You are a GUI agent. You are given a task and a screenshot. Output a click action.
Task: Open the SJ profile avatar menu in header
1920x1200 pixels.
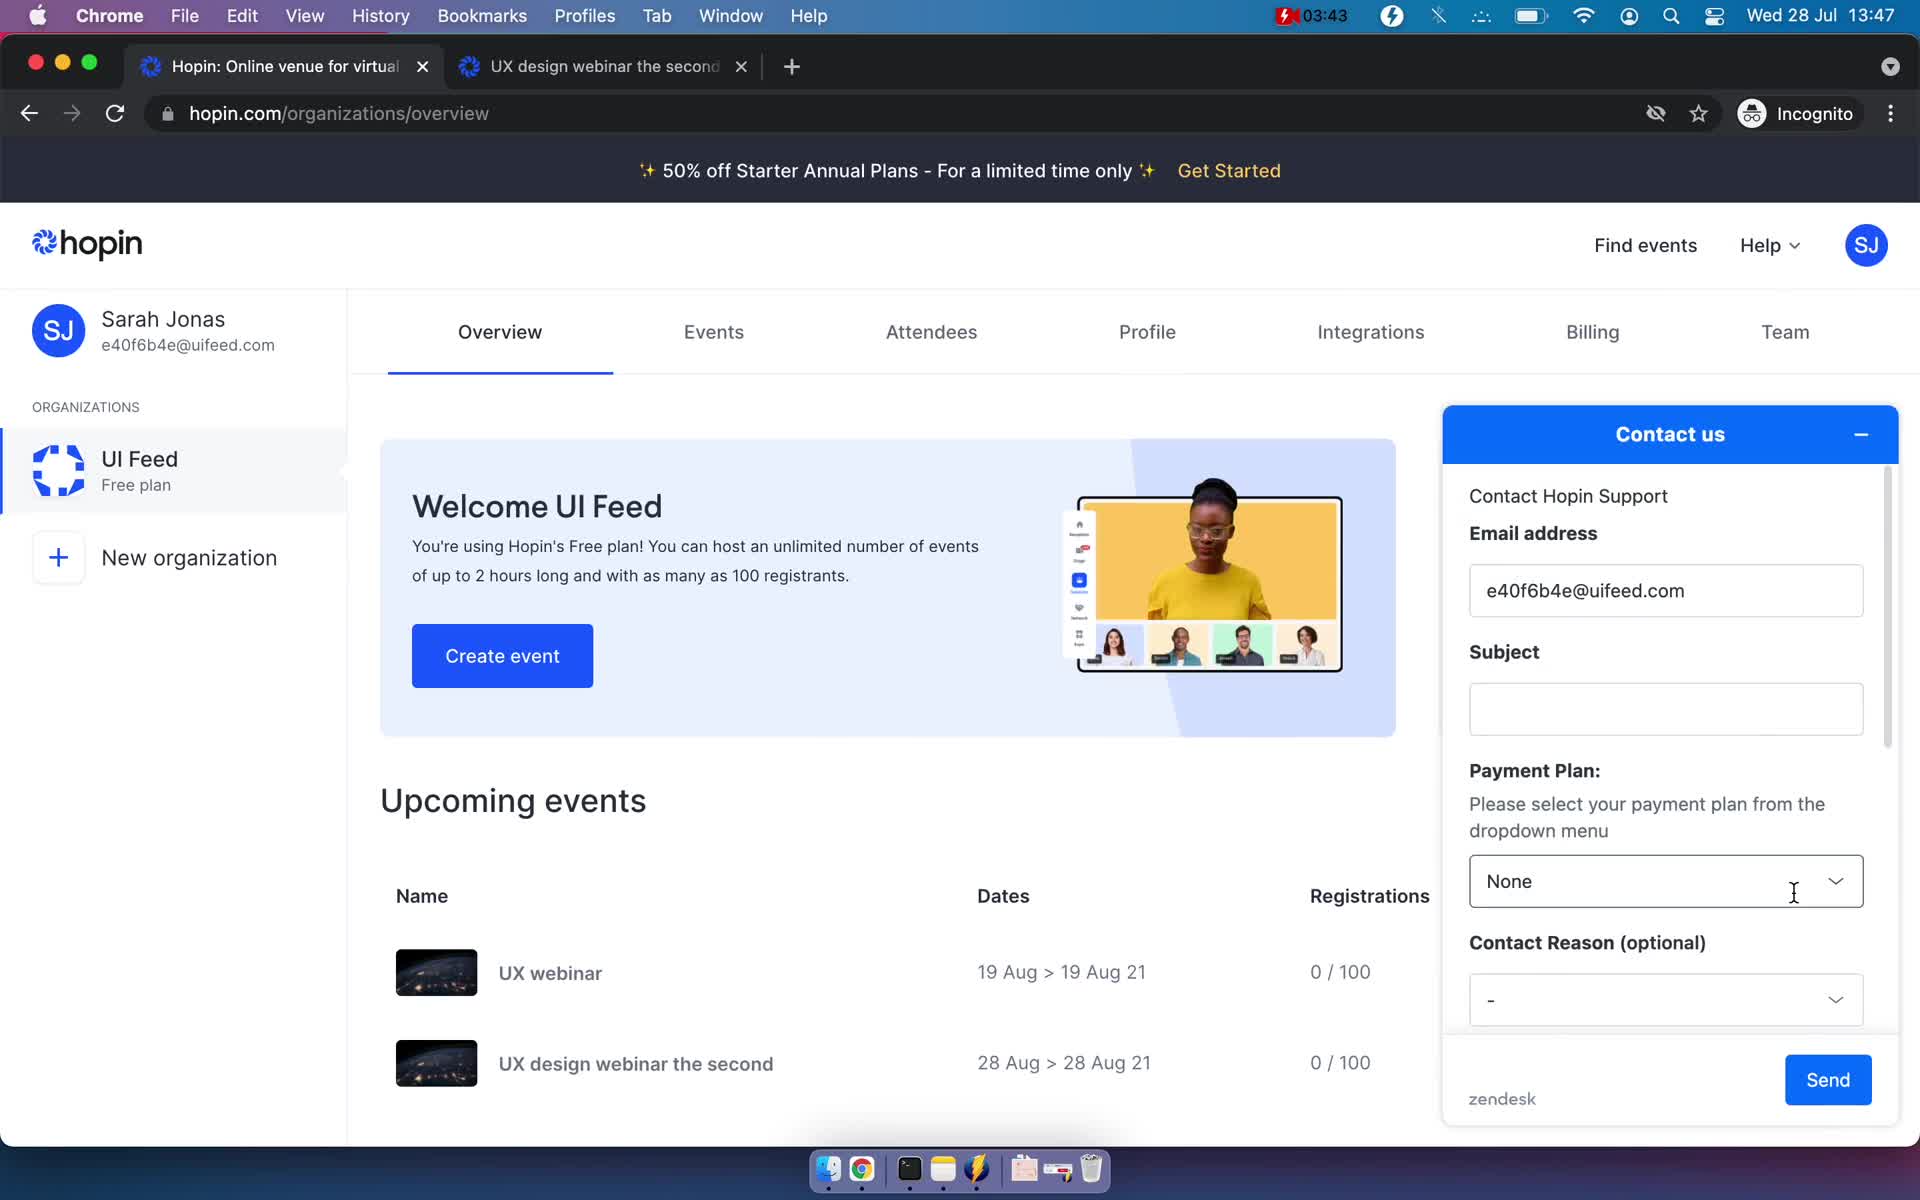click(1866, 245)
